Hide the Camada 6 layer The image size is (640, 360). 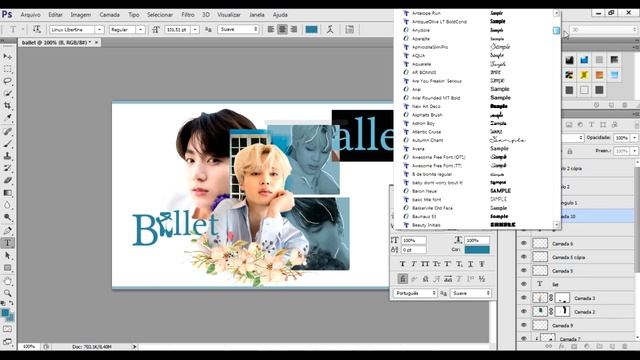pyautogui.click(x=524, y=243)
